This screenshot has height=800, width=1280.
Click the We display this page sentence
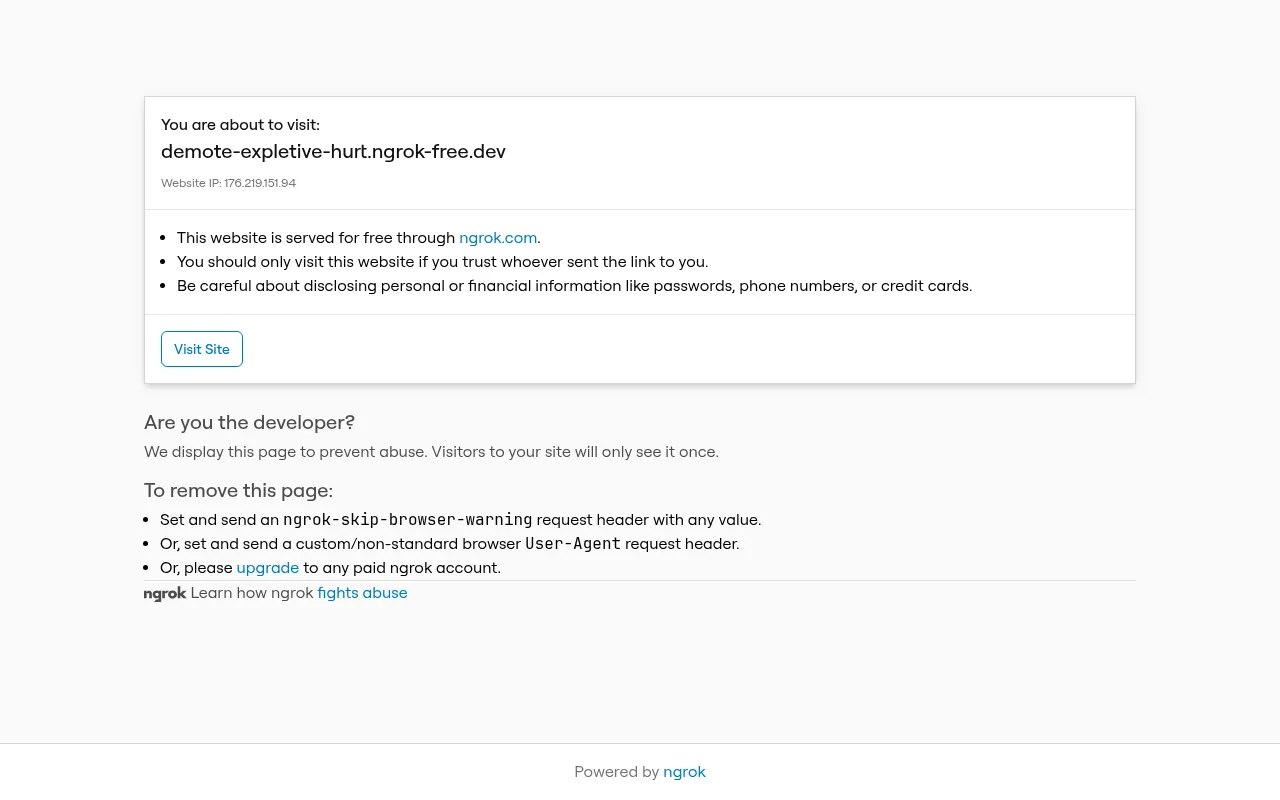click(431, 452)
